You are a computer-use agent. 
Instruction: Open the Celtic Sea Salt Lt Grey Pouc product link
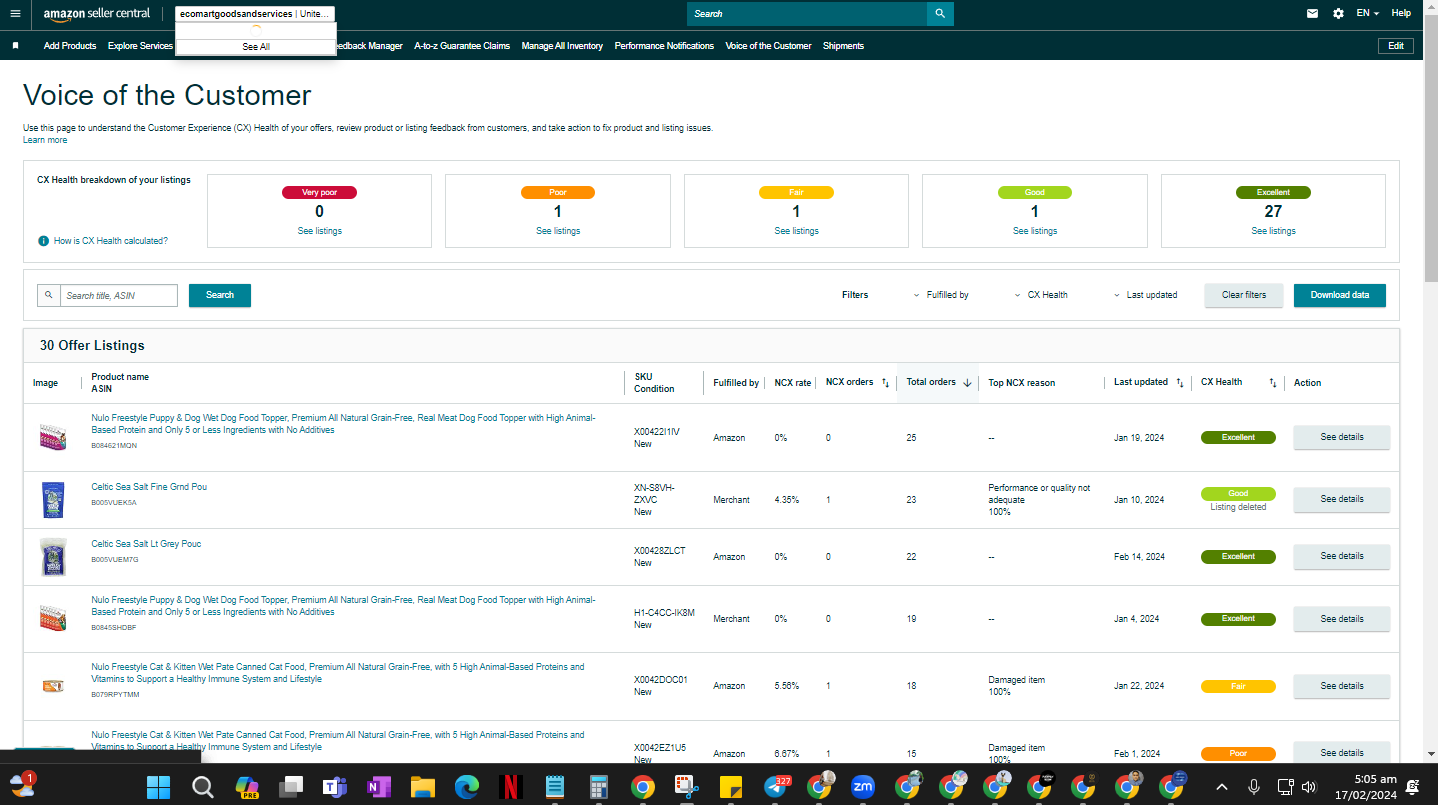tap(146, 544)
